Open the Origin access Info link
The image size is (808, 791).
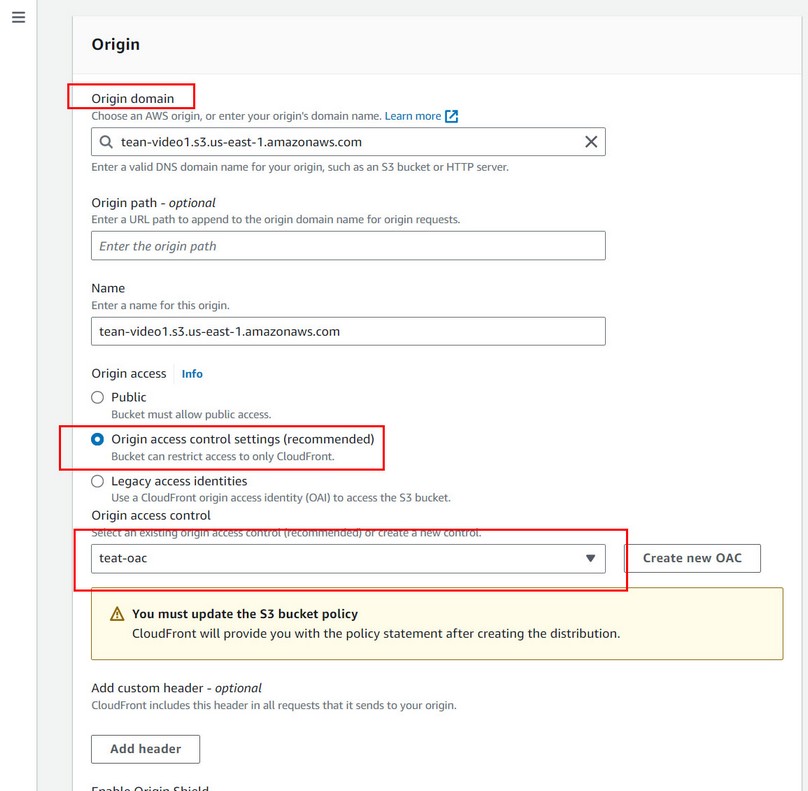pyautogui.click(x=192, y=374)
